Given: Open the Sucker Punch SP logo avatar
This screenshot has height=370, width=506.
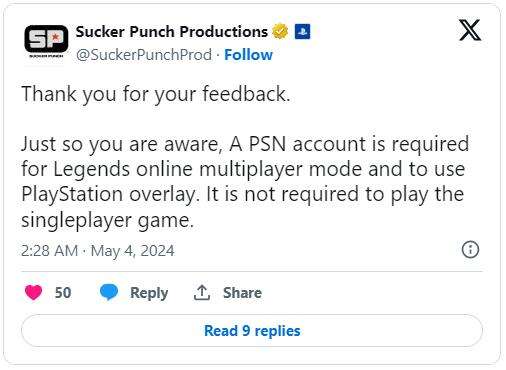Looking at the screenshot, I should tap(46, 41).
